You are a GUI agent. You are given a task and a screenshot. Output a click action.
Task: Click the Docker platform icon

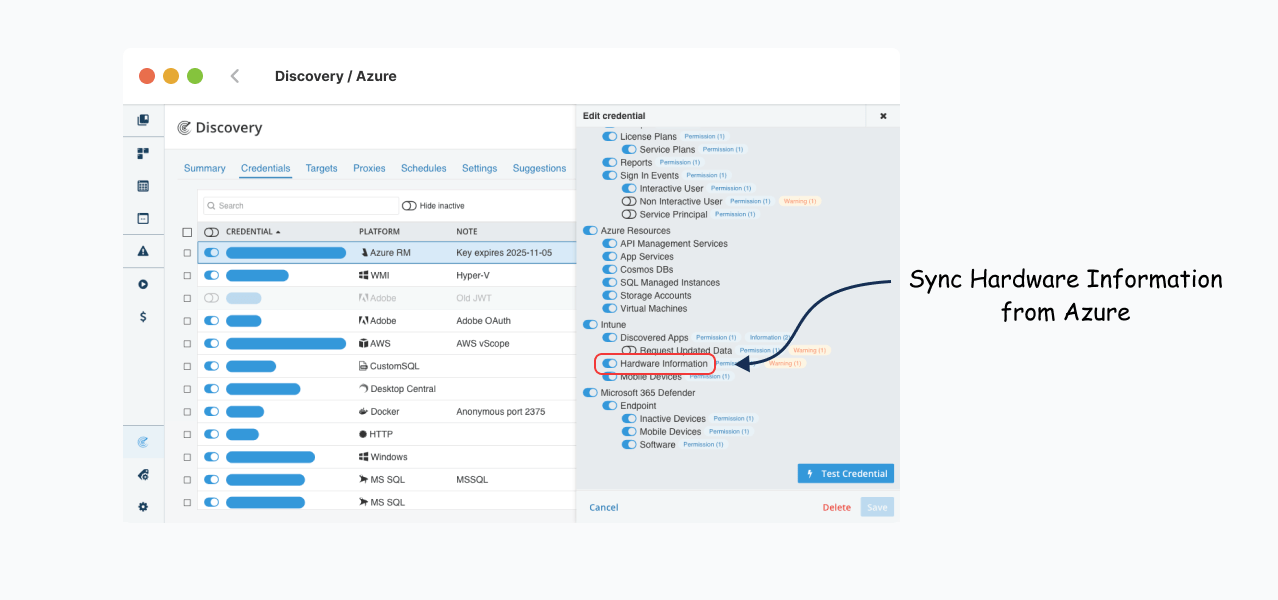pyautogui.click(x=364, y=412)
